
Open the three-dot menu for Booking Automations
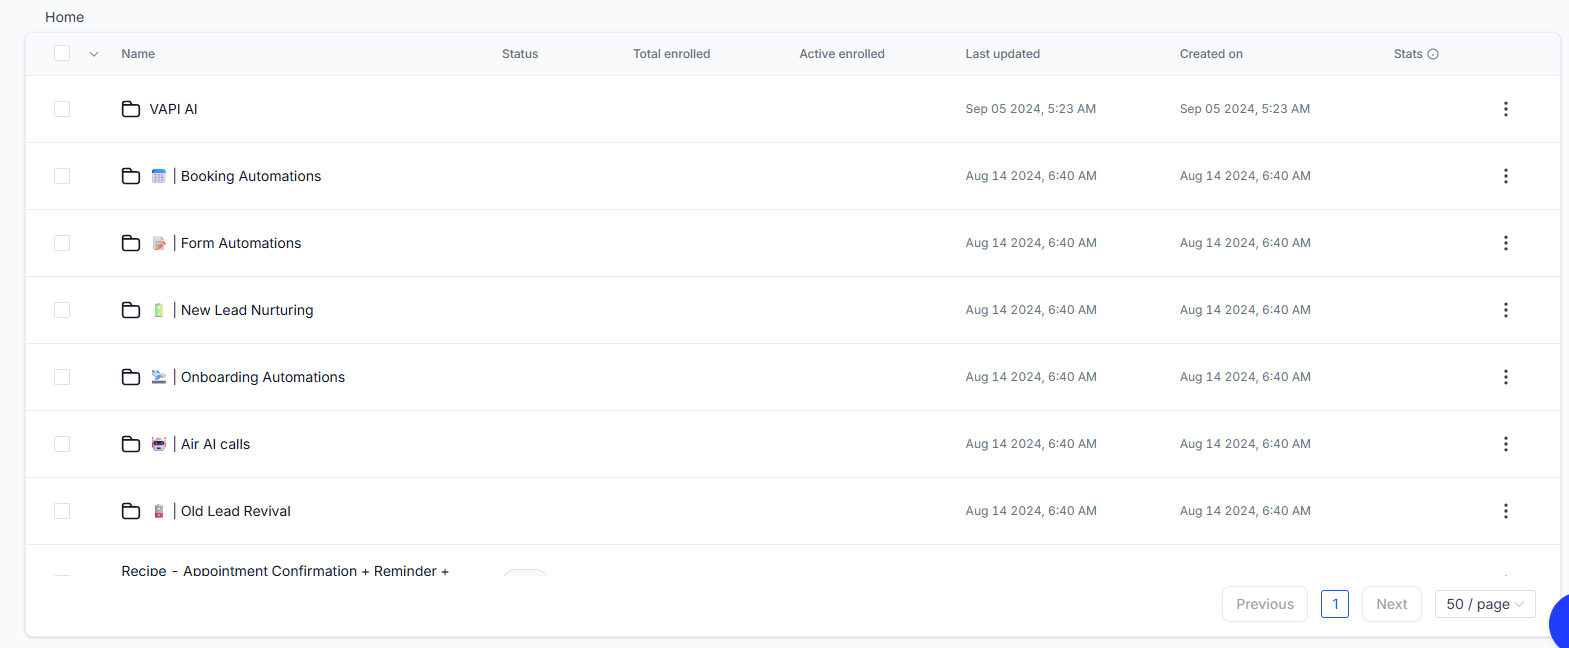[1506, 176]
